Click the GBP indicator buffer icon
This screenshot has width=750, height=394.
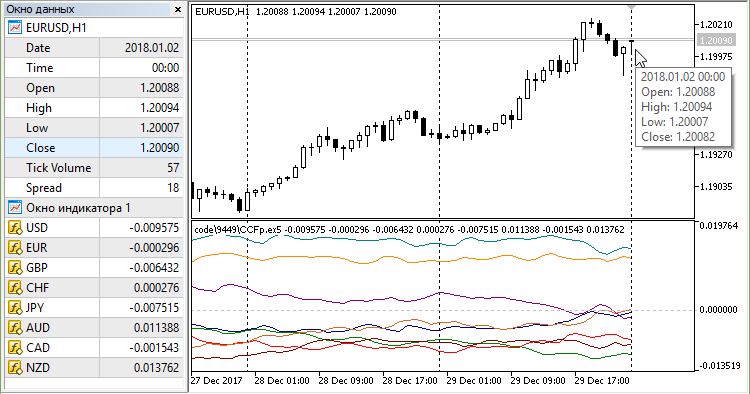pos(15,268)
